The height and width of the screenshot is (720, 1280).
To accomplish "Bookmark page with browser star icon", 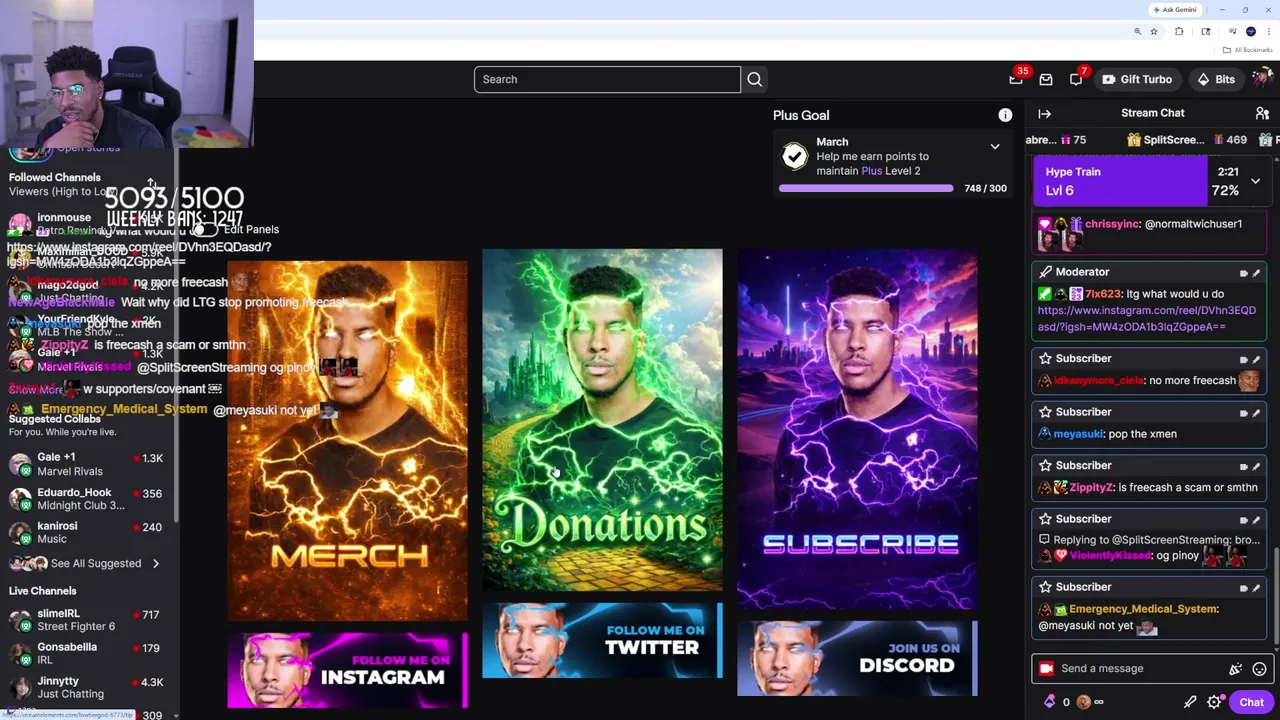I will (1154, 32).
